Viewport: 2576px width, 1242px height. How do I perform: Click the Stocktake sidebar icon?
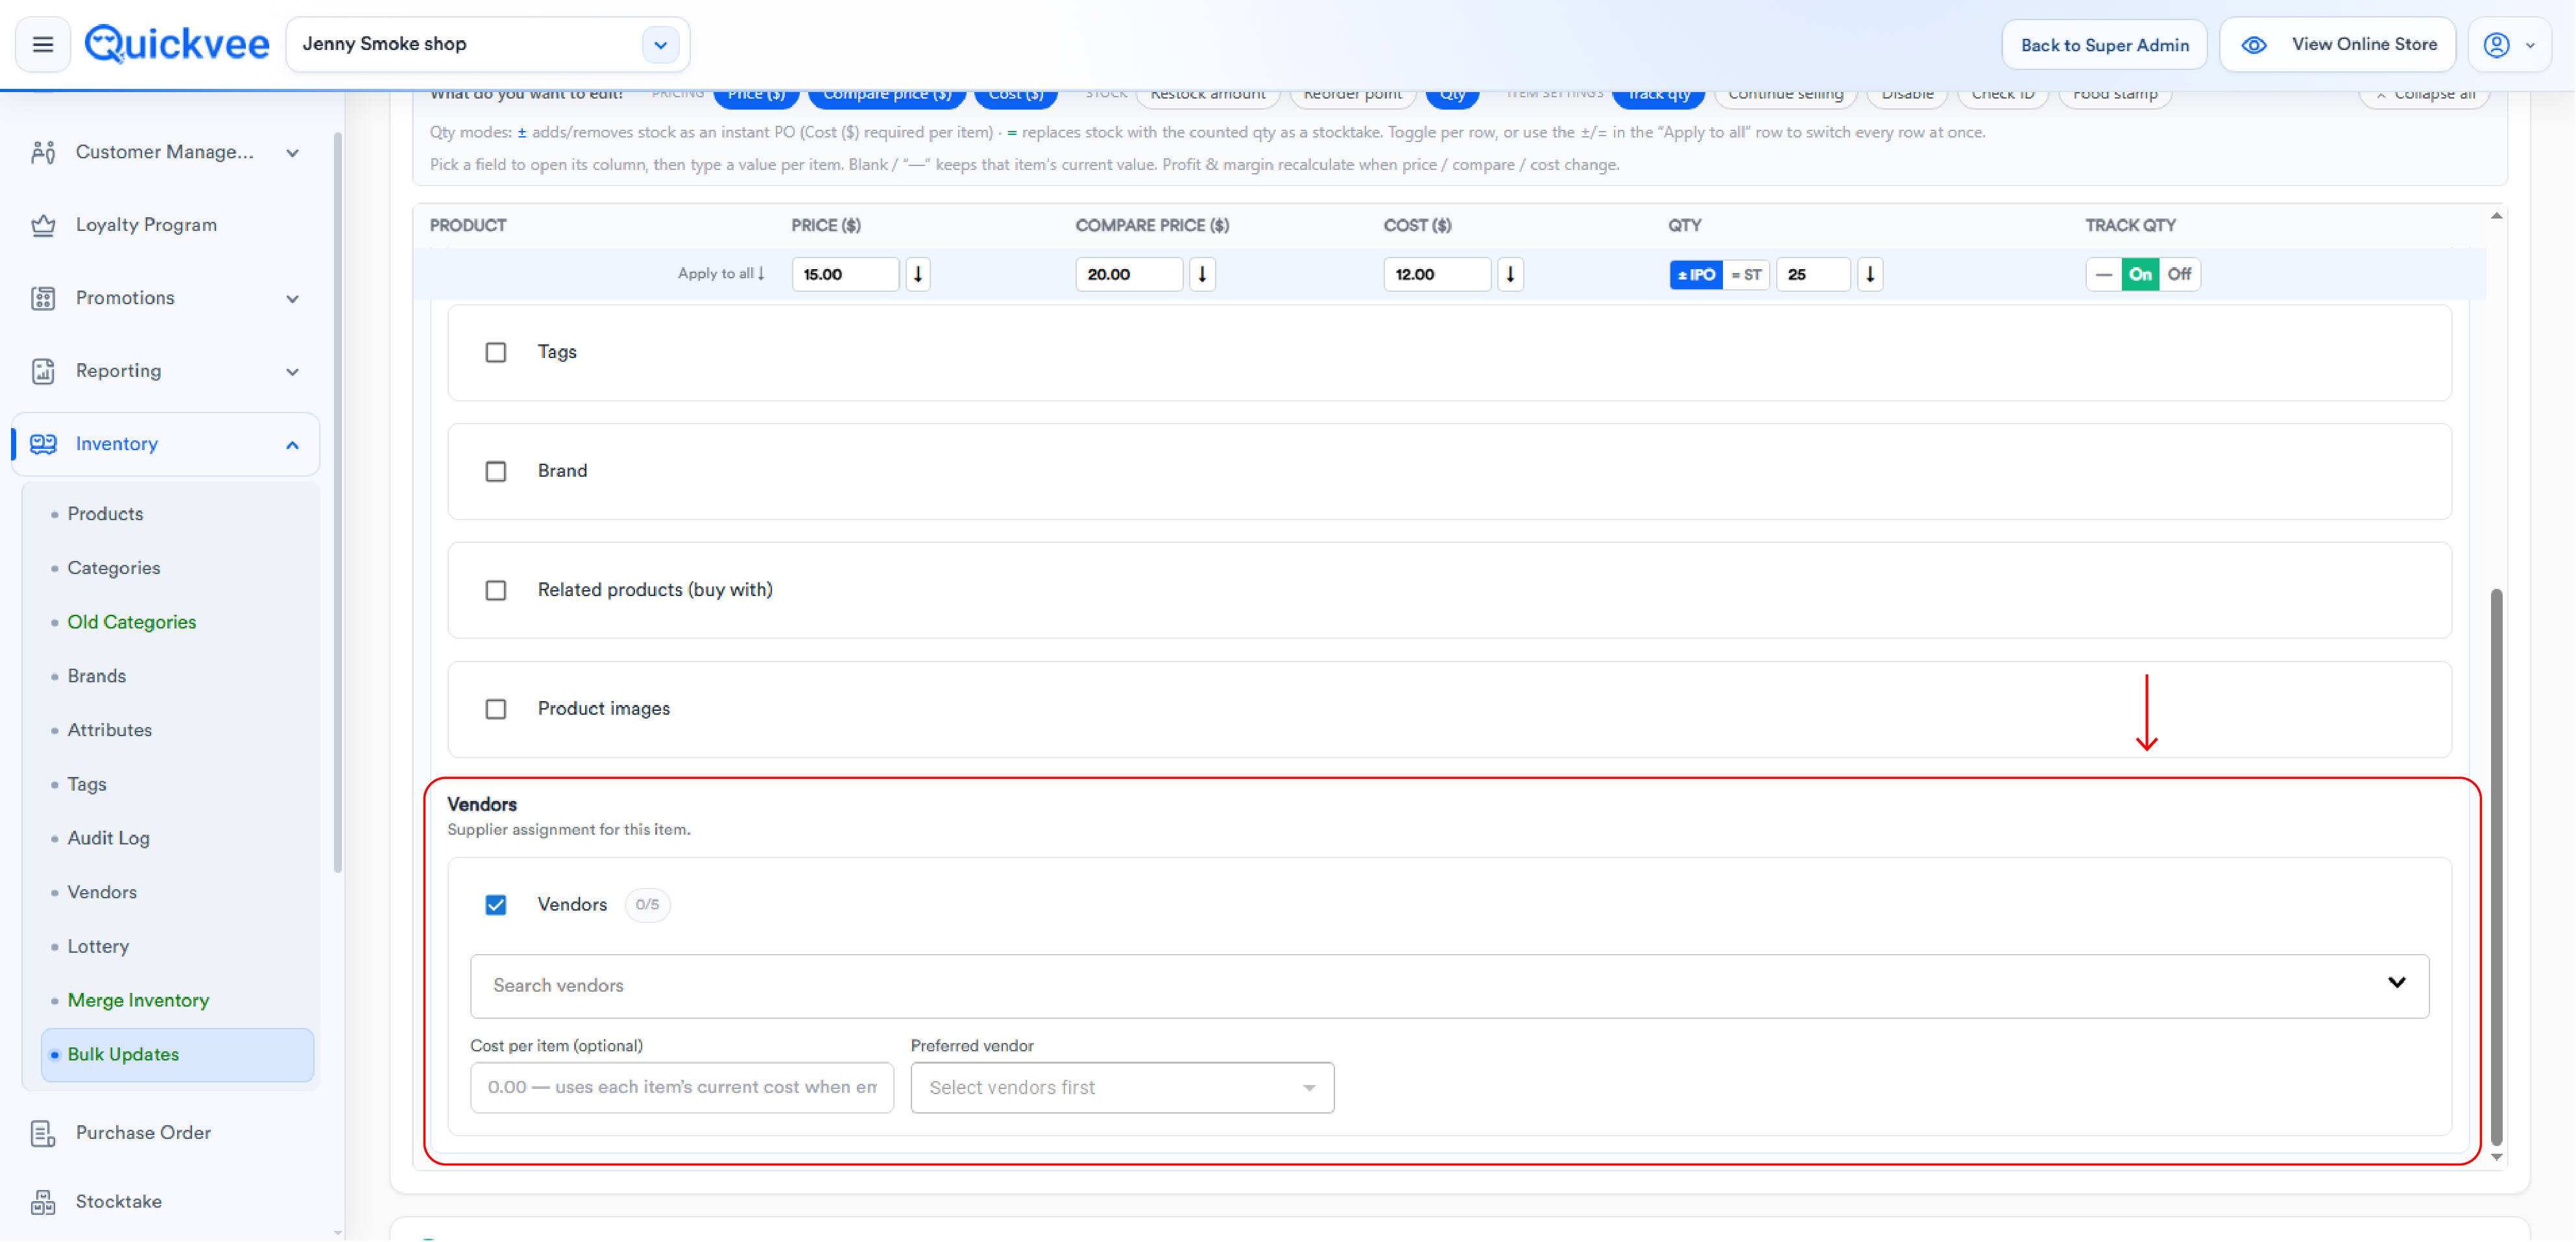[x=43, y=1202]
